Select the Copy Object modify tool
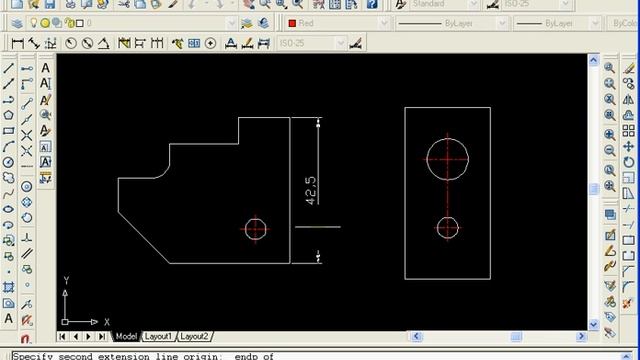Screen dimensions: 640x360 pos(629,84)
